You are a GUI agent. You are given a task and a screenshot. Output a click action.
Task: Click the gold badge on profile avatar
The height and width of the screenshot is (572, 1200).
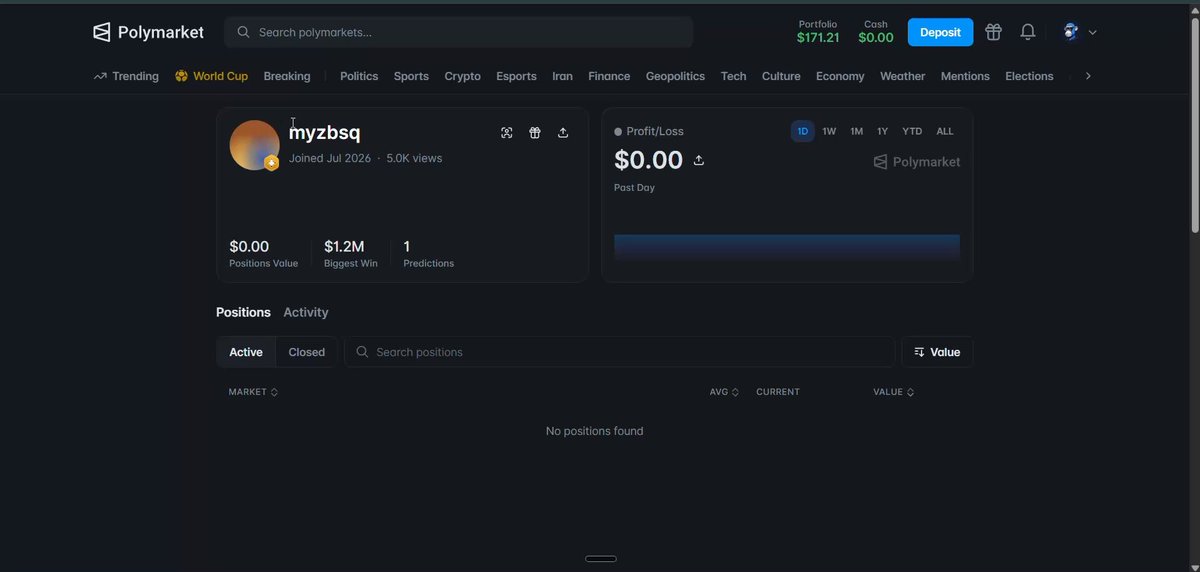(x=271, y=163)
